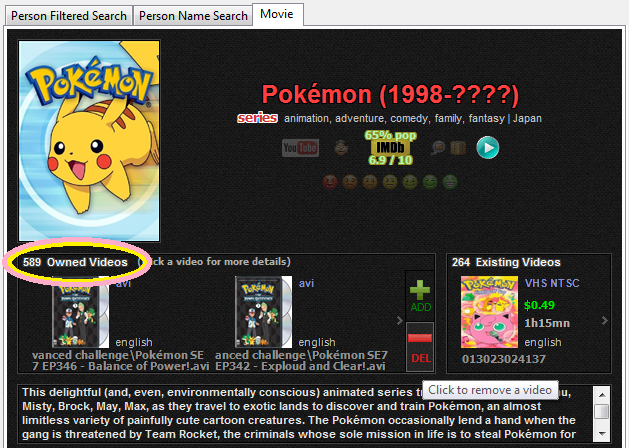Click the 1h15mn duration text
The image size is (629, 448).
[x=547, y=323]
